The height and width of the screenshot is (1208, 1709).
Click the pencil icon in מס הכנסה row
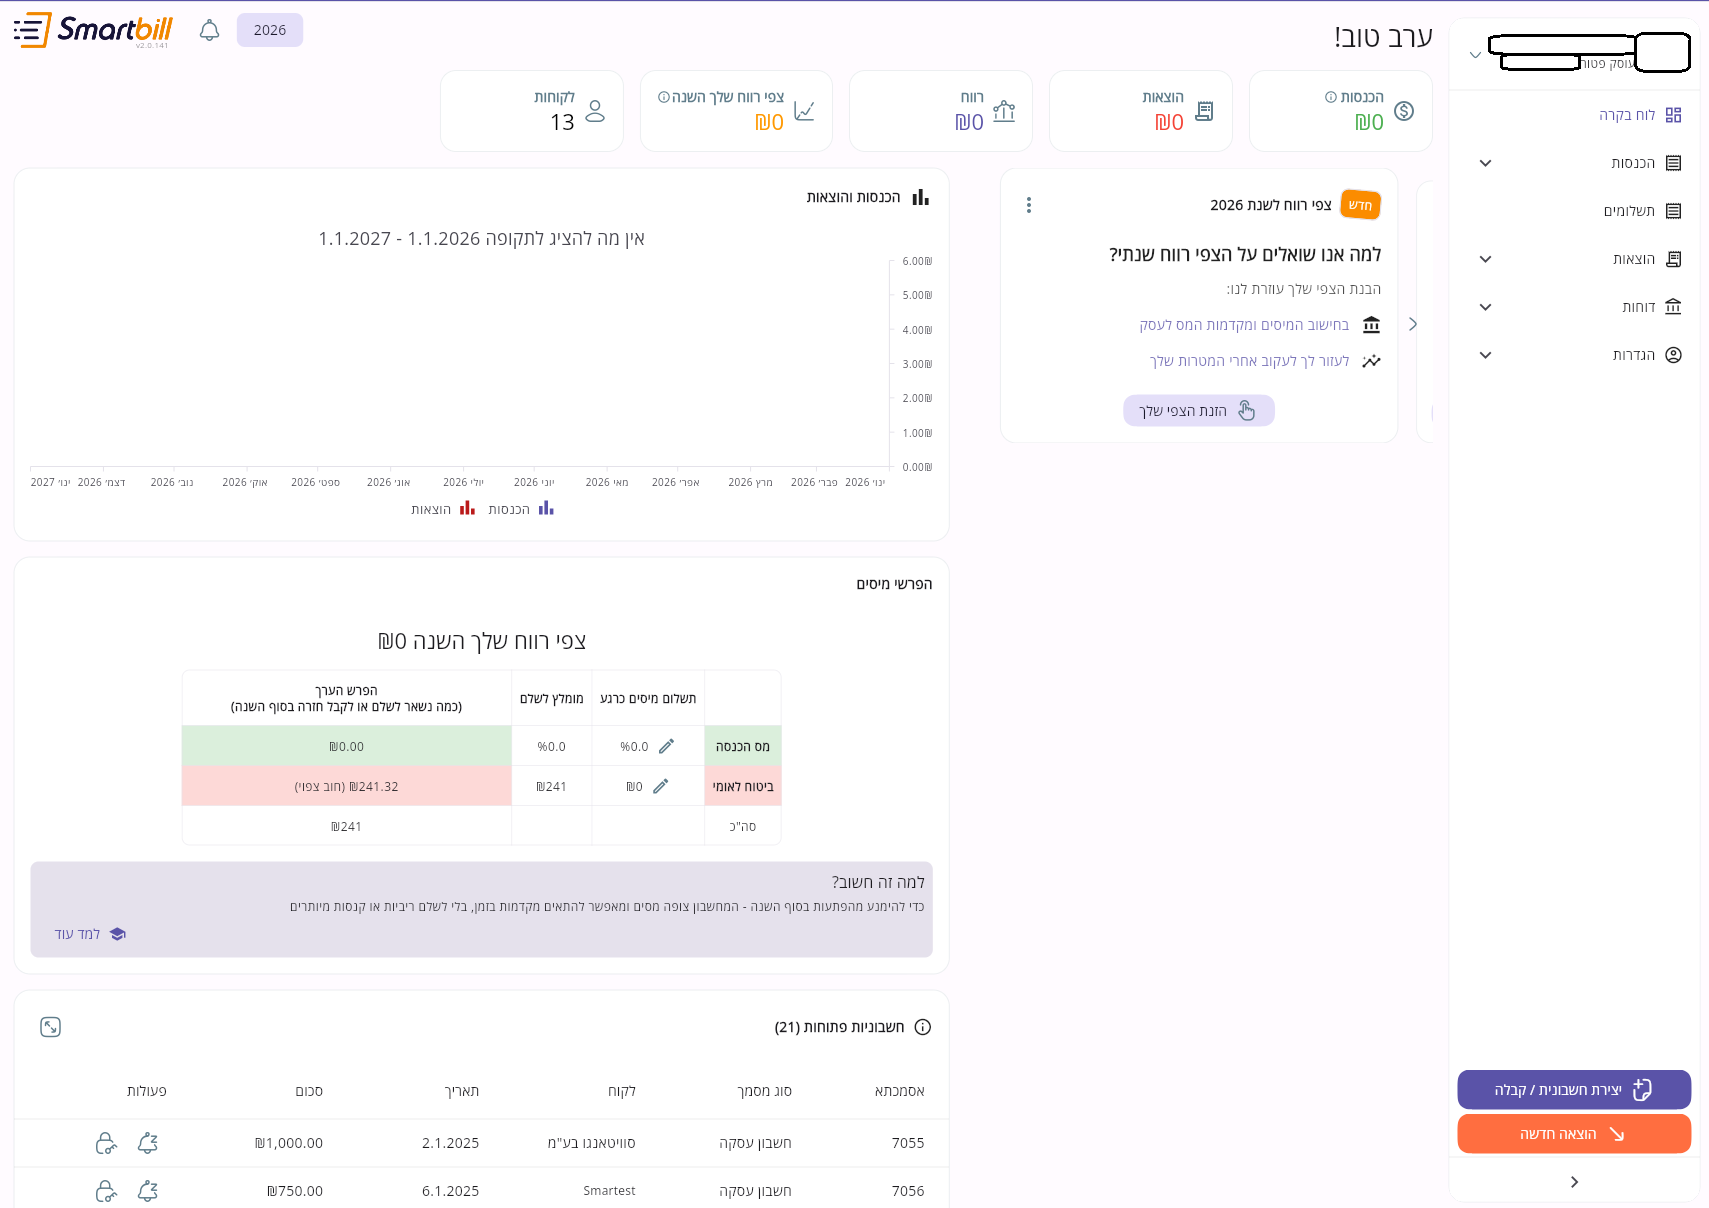coord(666,746)
